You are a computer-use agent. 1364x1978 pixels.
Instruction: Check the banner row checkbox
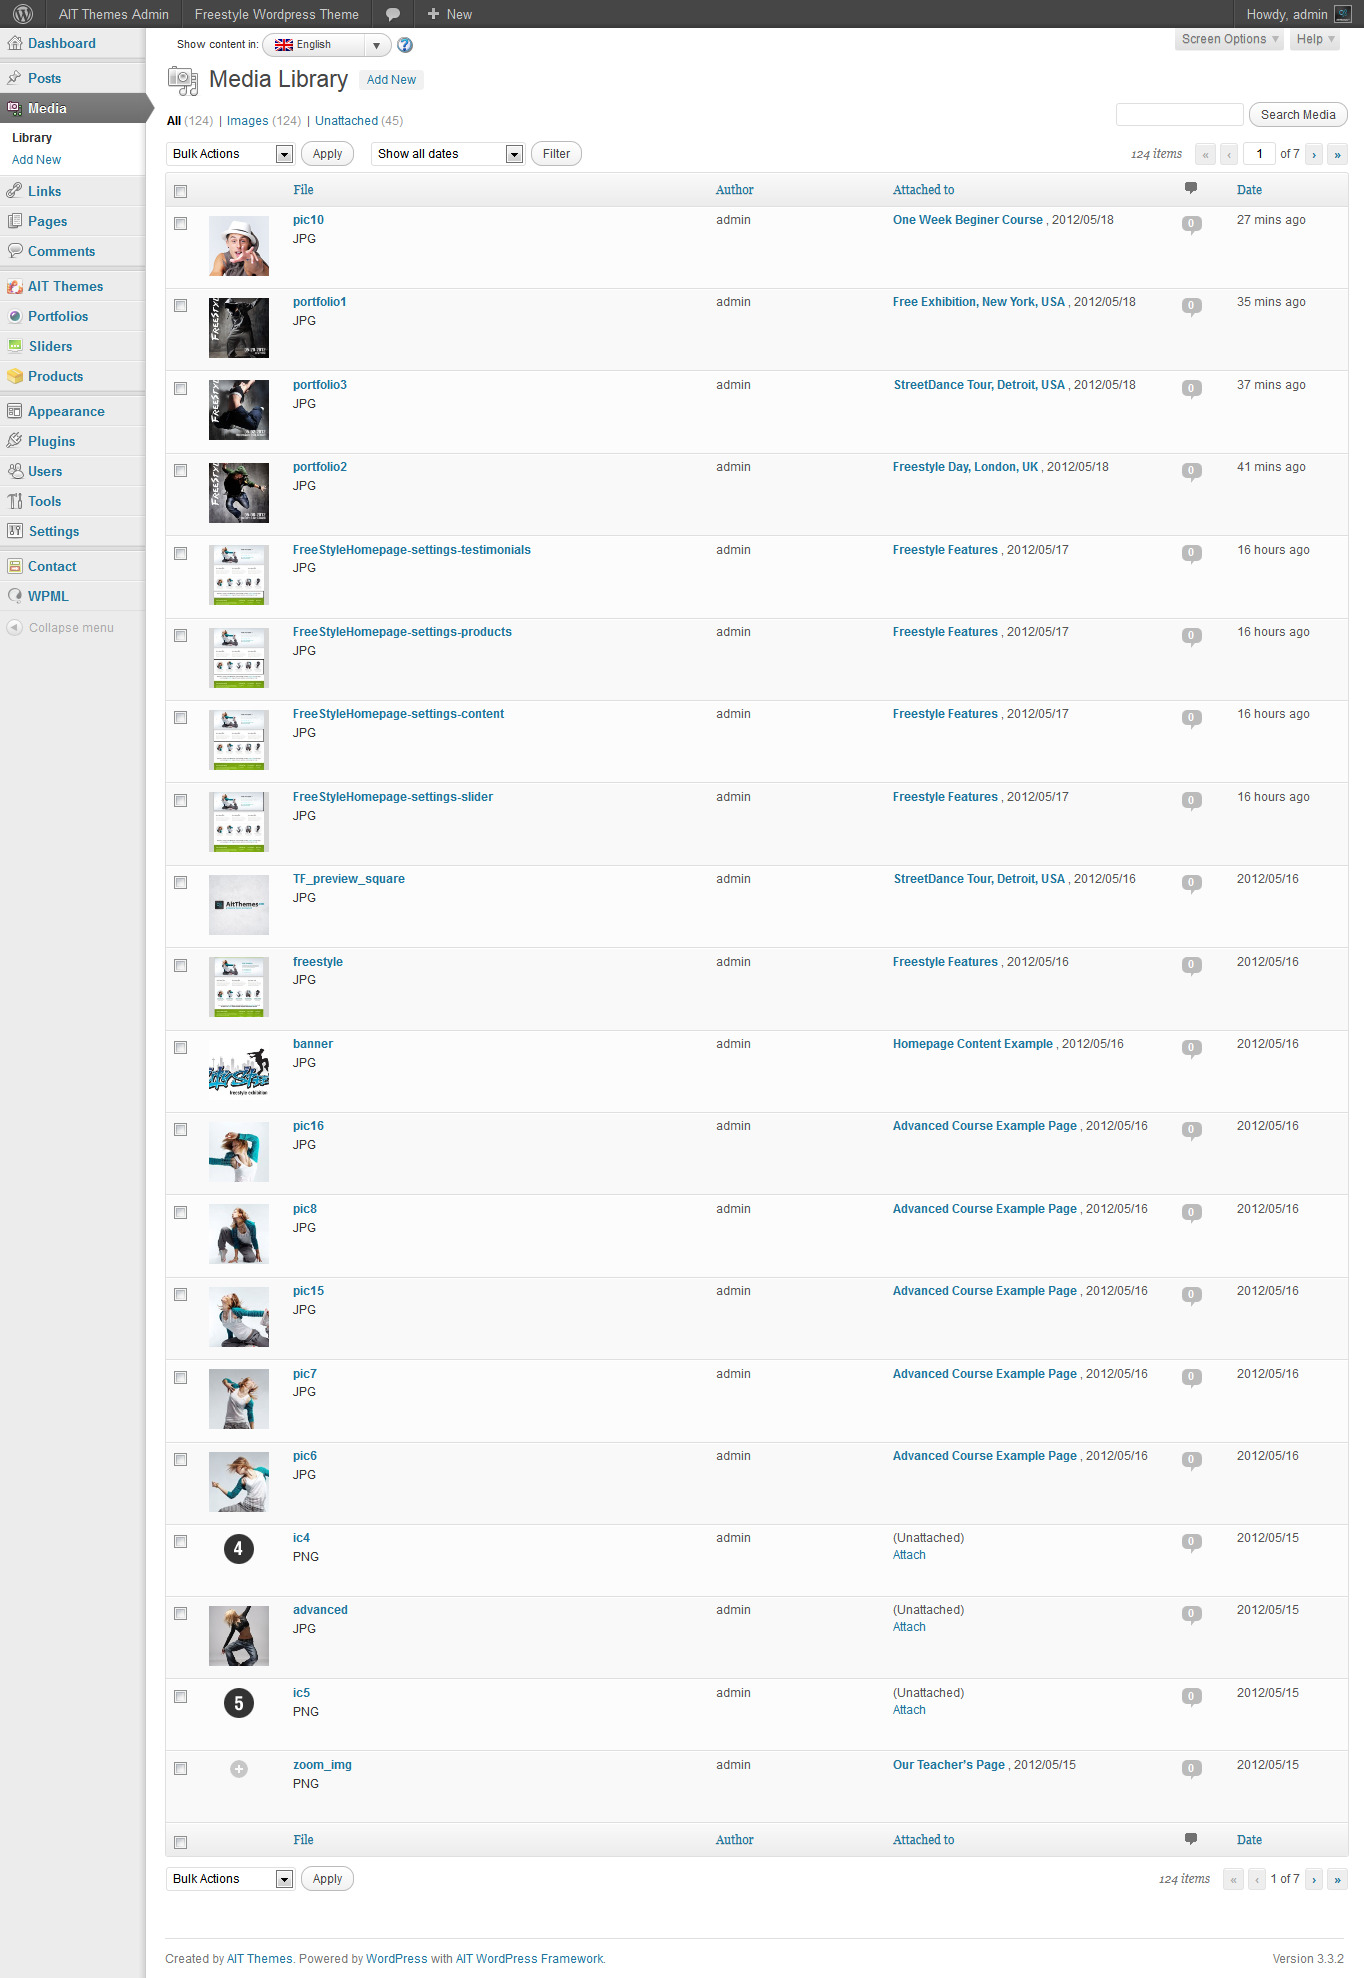[x=181, y=1047]
